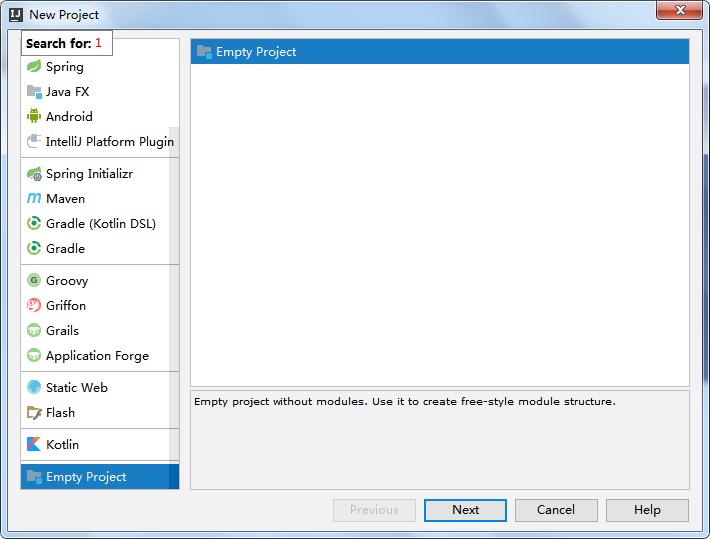710x539 pixels.
Task: Select the plain Gradle entry
Action: tap(100, 248)
